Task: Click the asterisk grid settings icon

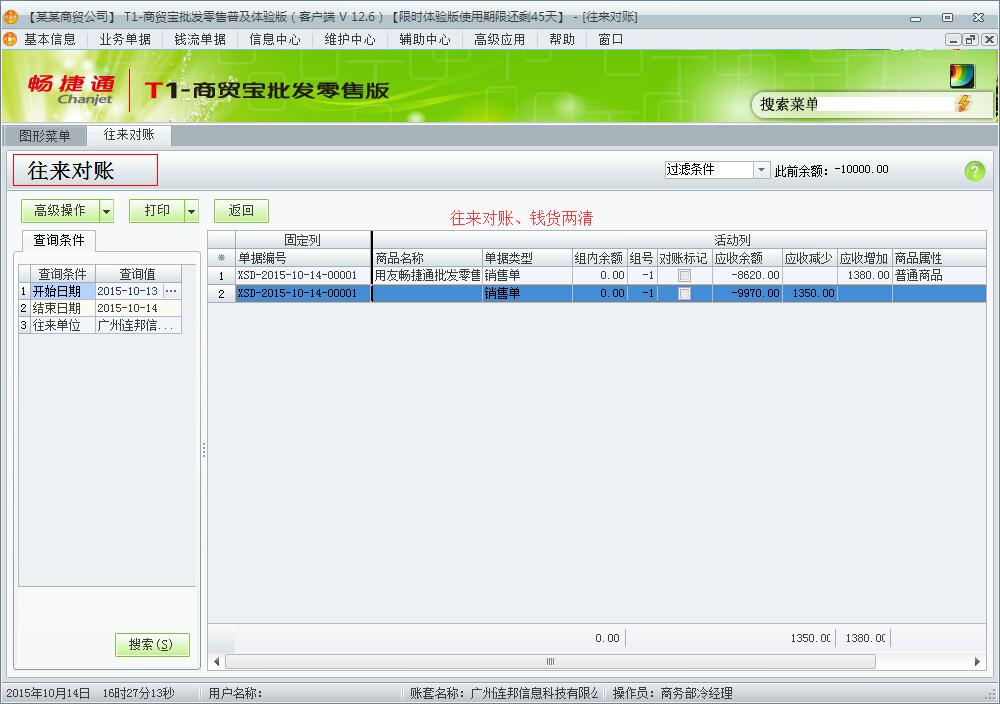Action: [221, 258]
